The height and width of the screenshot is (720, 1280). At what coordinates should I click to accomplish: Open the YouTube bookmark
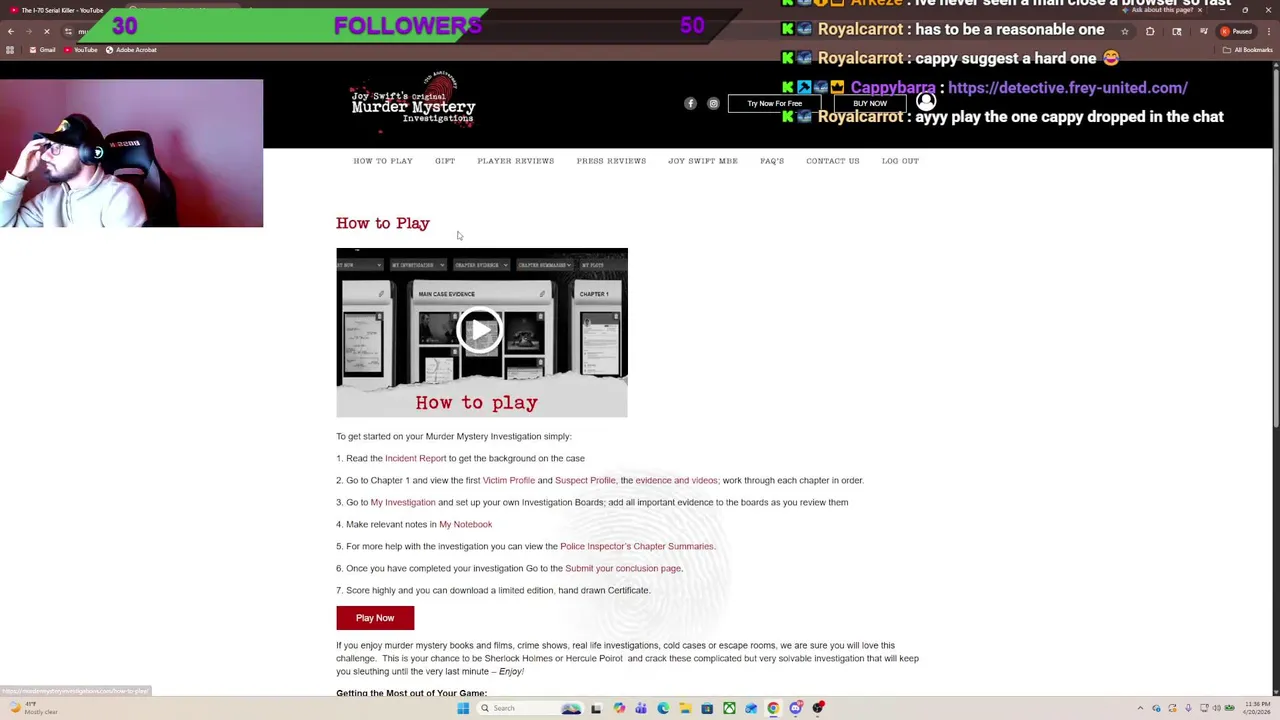79,50
